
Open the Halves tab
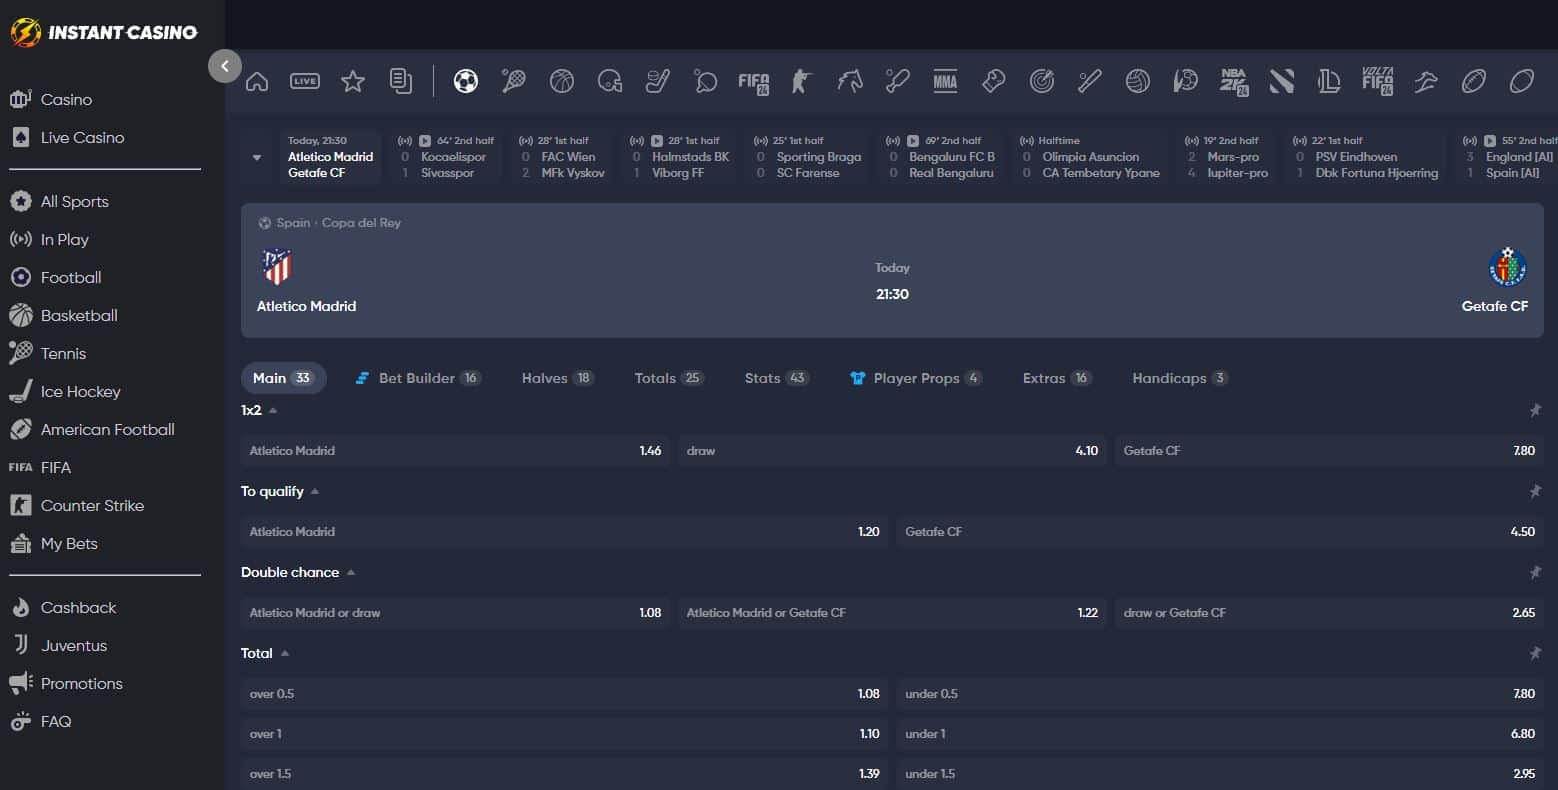point(557,378)
